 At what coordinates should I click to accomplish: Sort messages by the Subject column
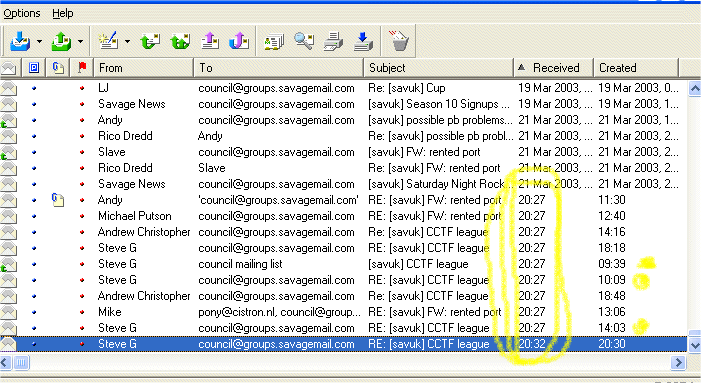(439, 68)
